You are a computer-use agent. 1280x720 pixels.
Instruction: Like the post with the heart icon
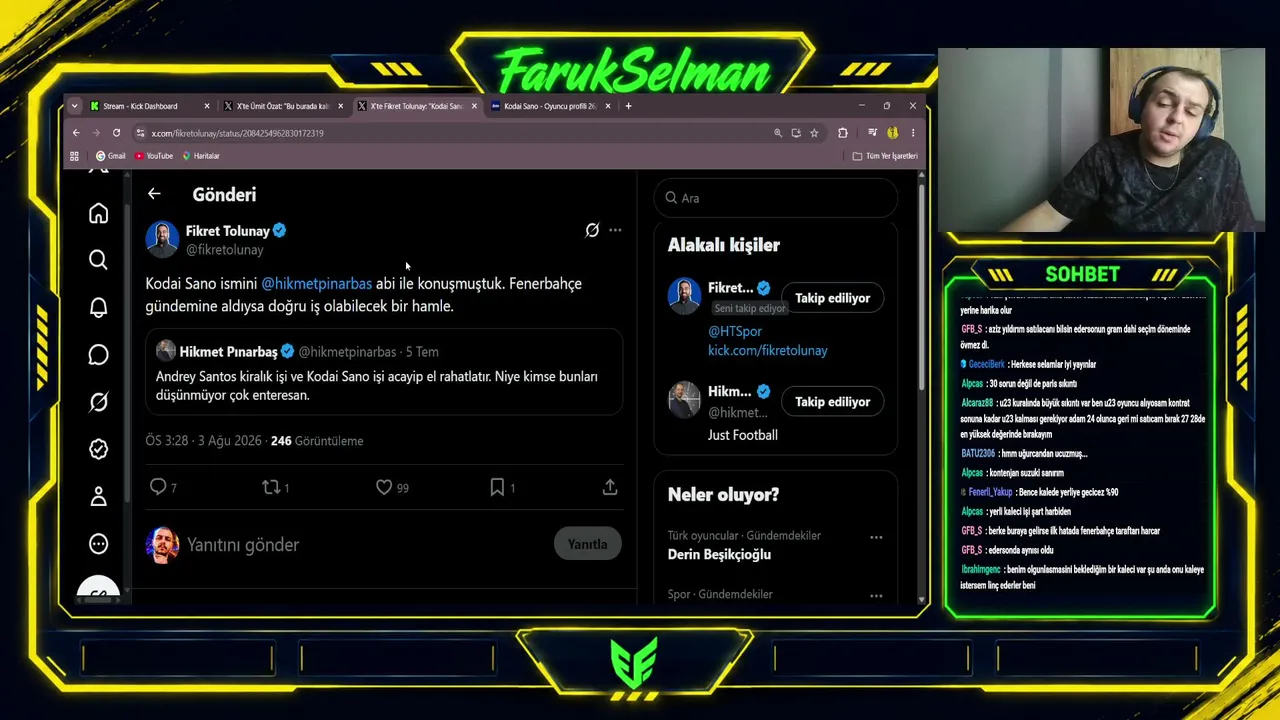384,487
